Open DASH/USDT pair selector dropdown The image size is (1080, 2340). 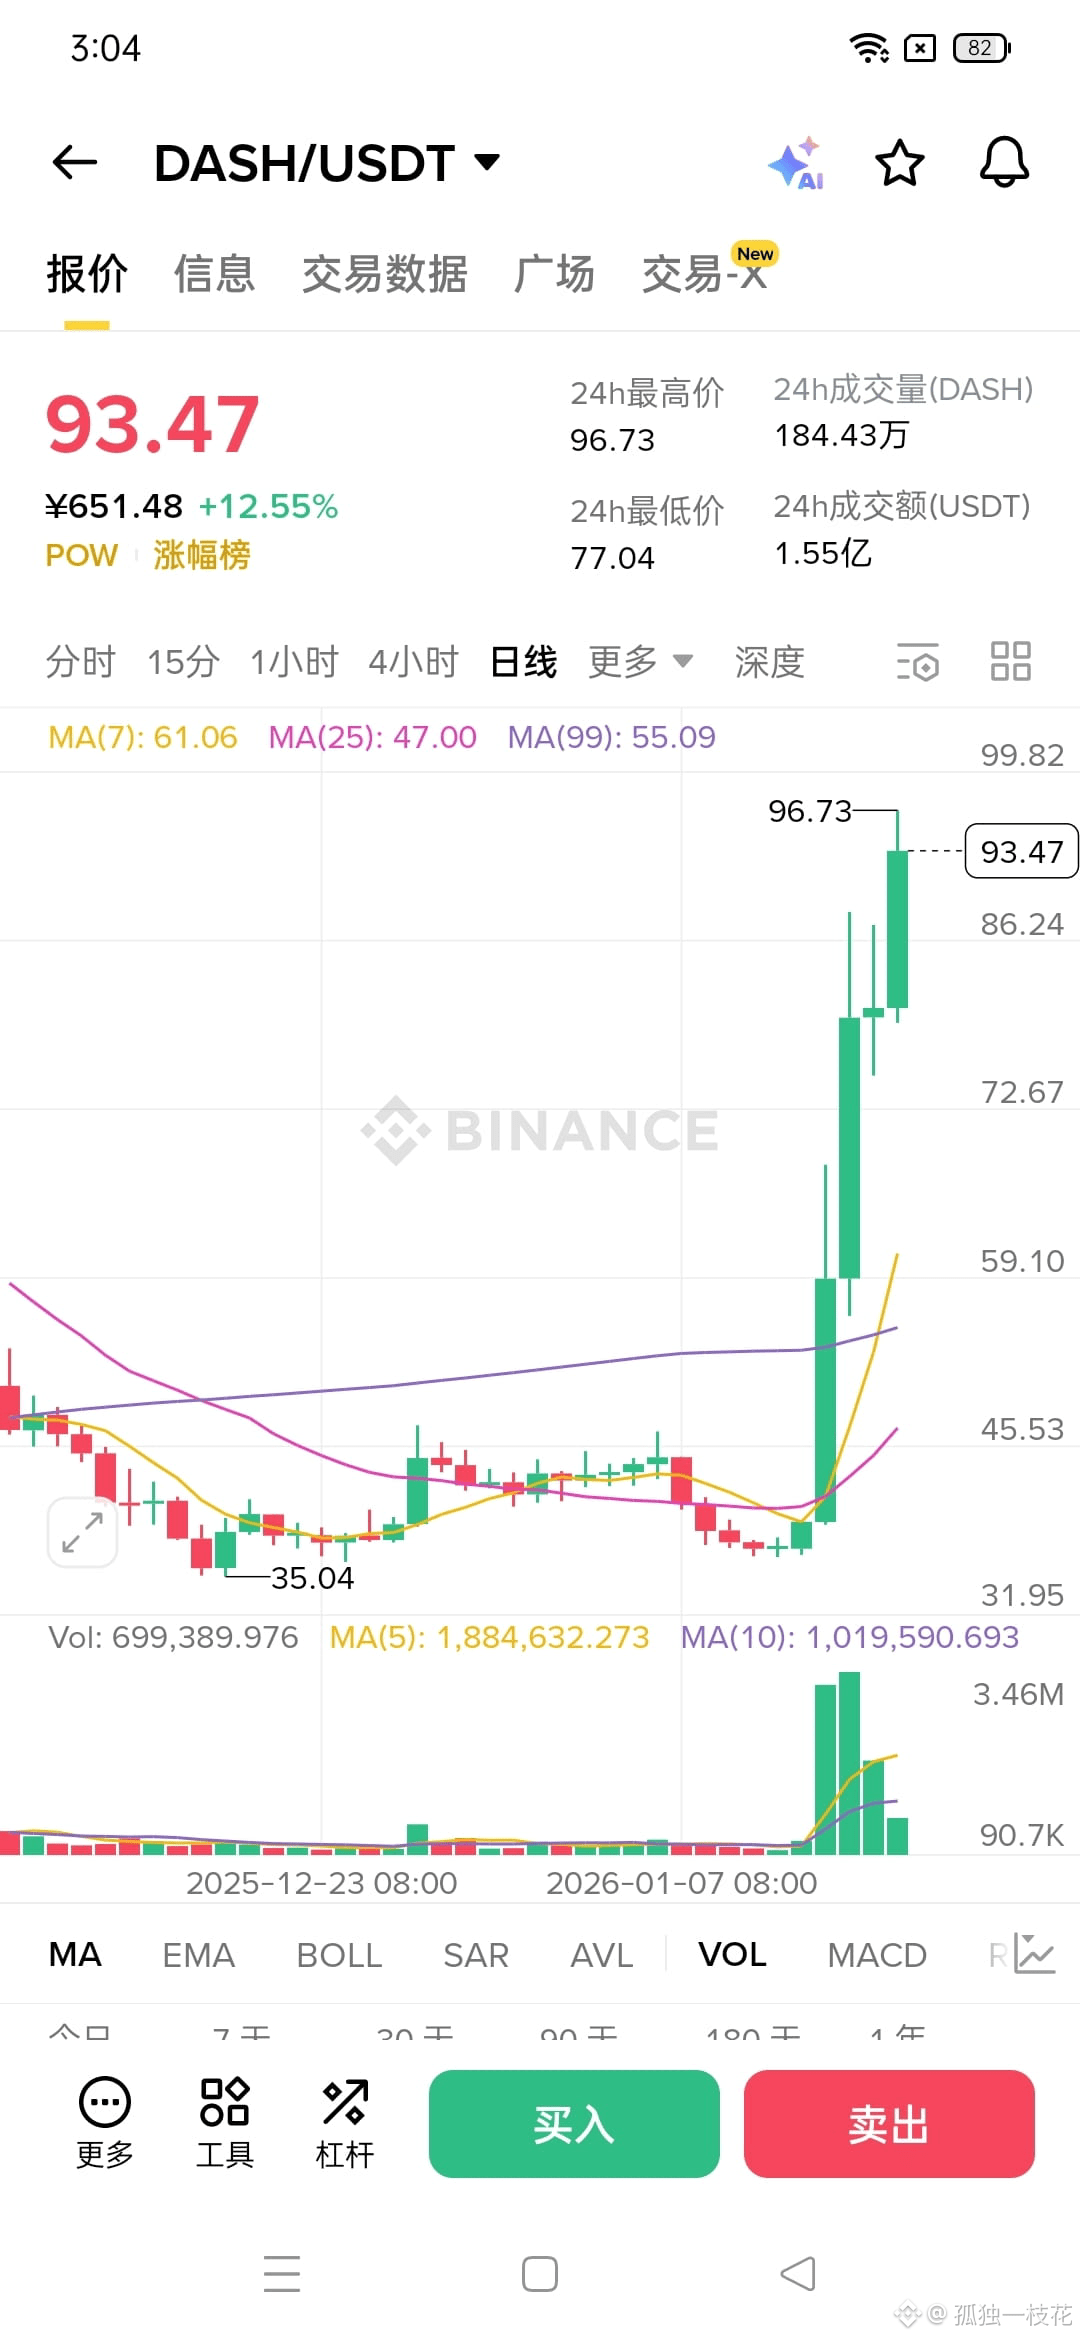[x=327, y=163]
